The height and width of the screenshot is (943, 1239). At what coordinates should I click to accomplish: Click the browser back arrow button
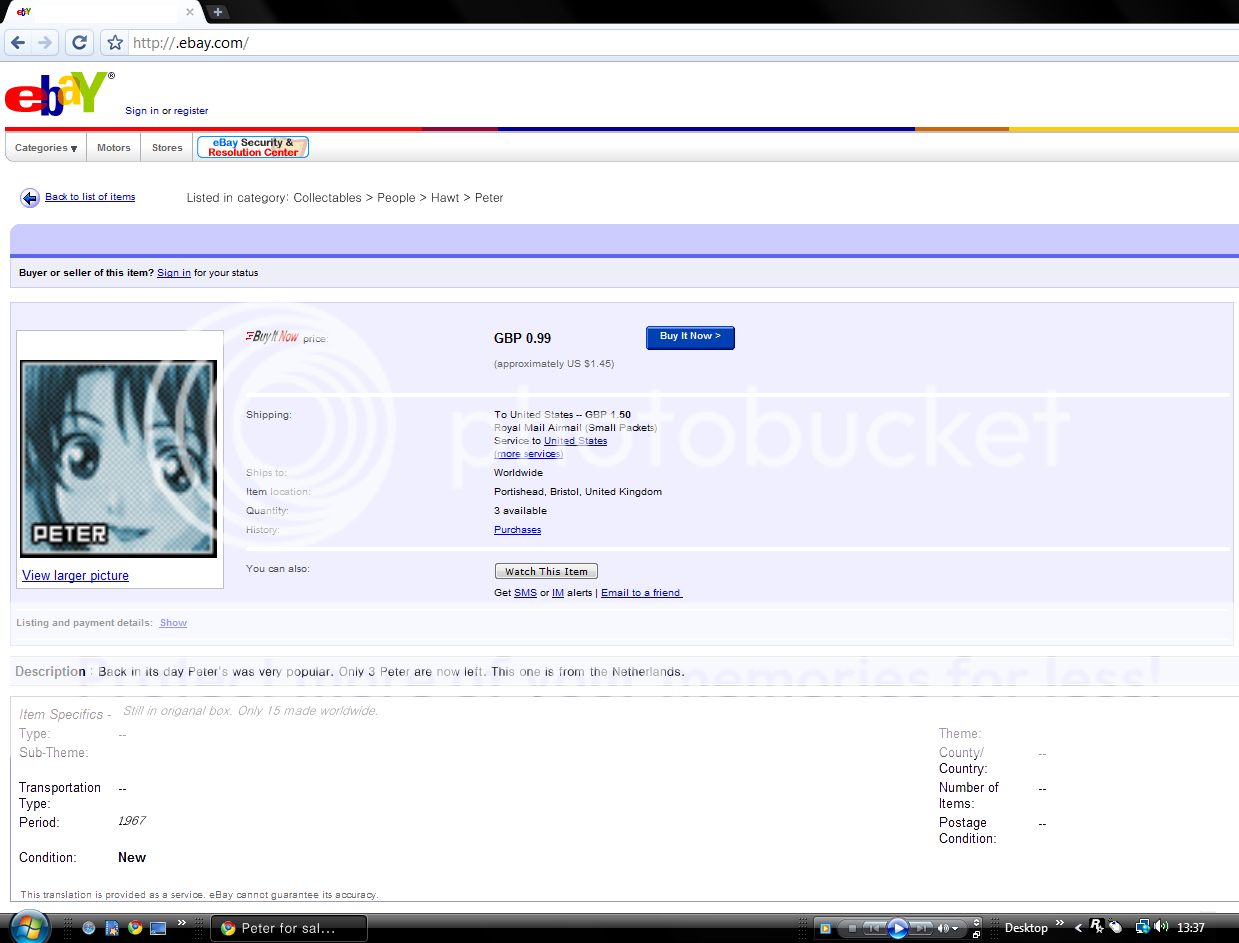pos(18,43)
